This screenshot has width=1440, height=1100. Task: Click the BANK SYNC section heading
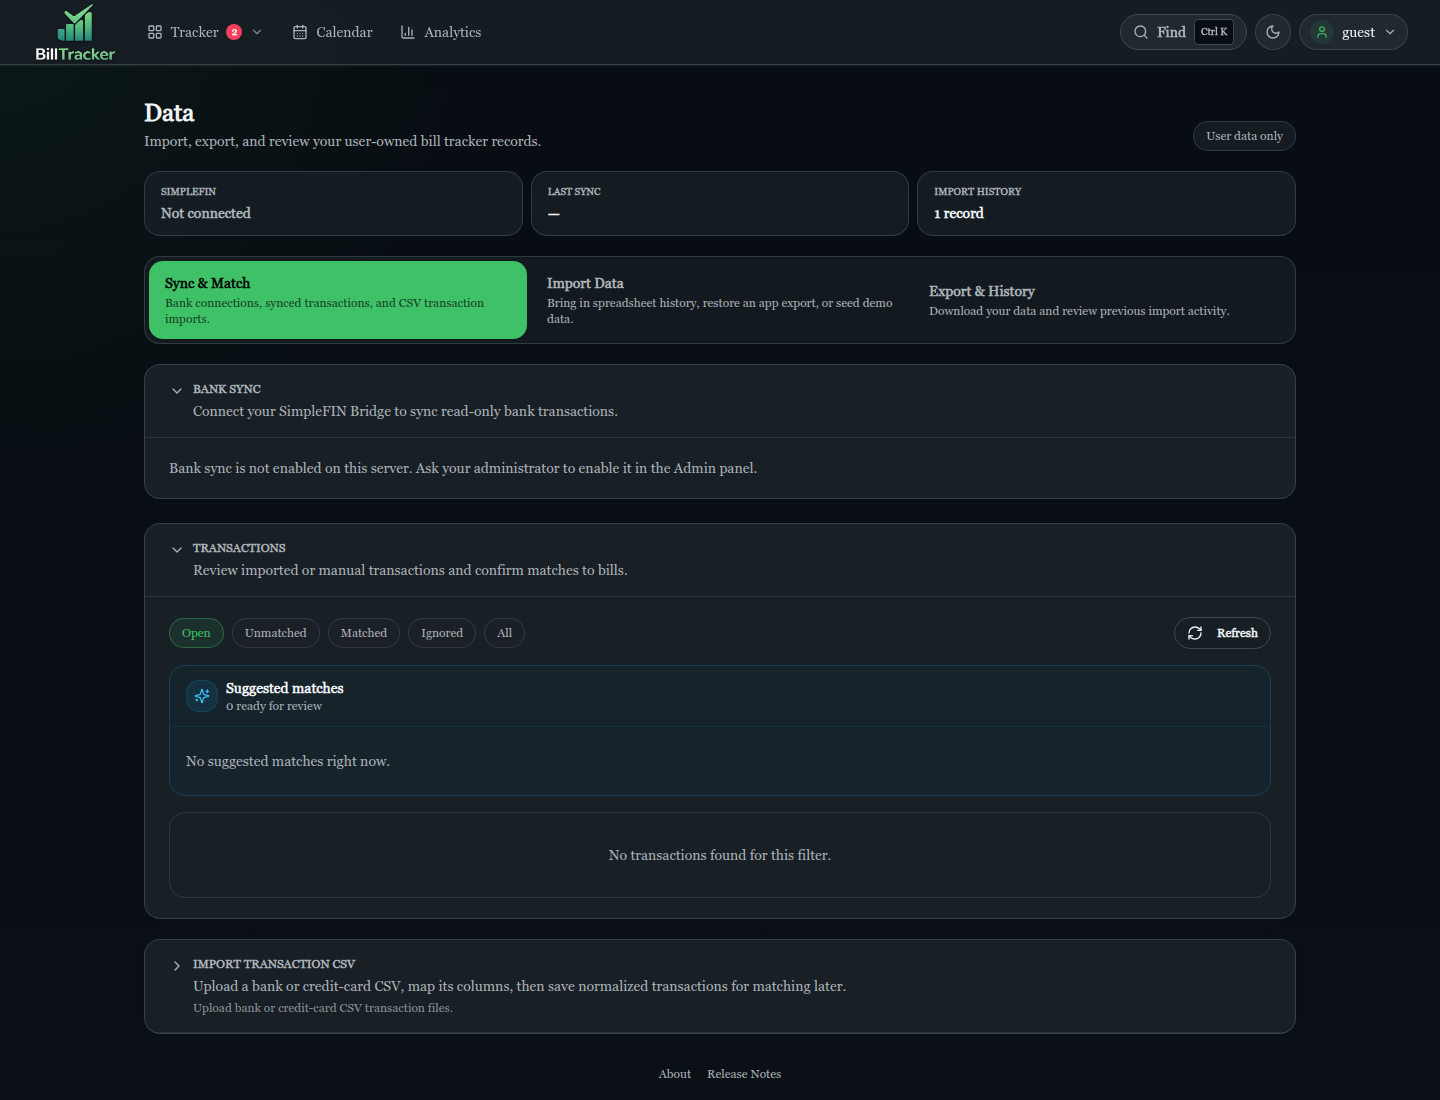[x=227, y=389]
